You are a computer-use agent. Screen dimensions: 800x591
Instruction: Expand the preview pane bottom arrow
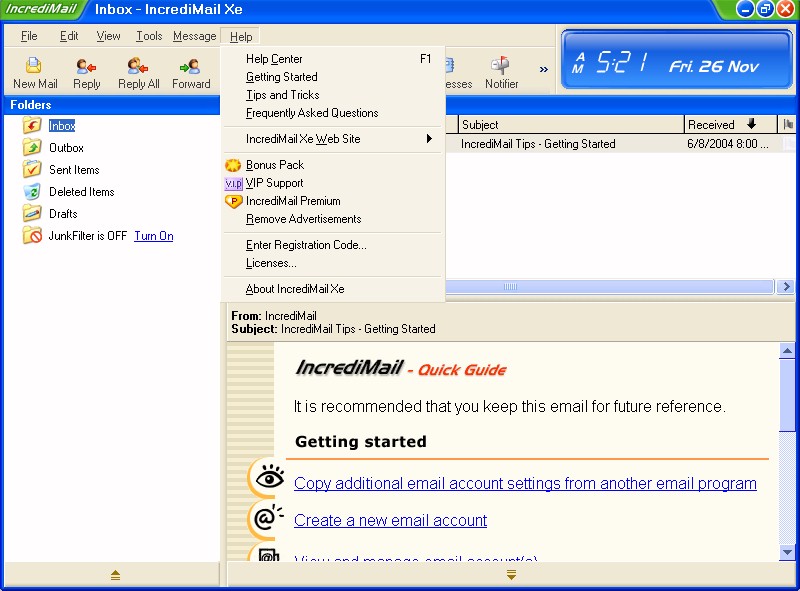coord(511,575)
